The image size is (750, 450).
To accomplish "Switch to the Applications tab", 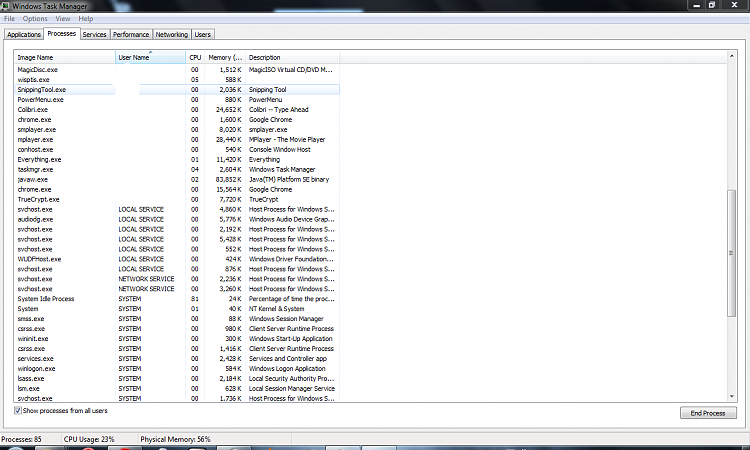I will tap(24, 34).
